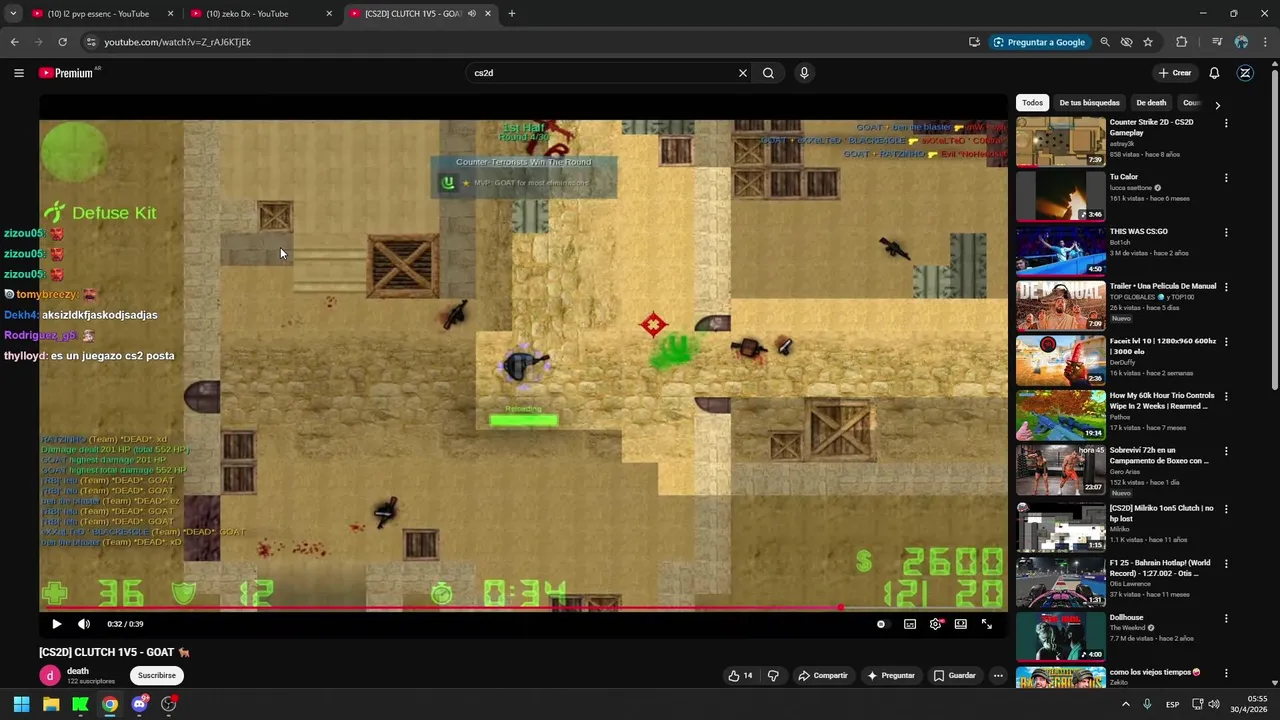Open the Extensions puzzle icon
The width and height of the screenshot is (1280, 720).
tap(1182, 42)
